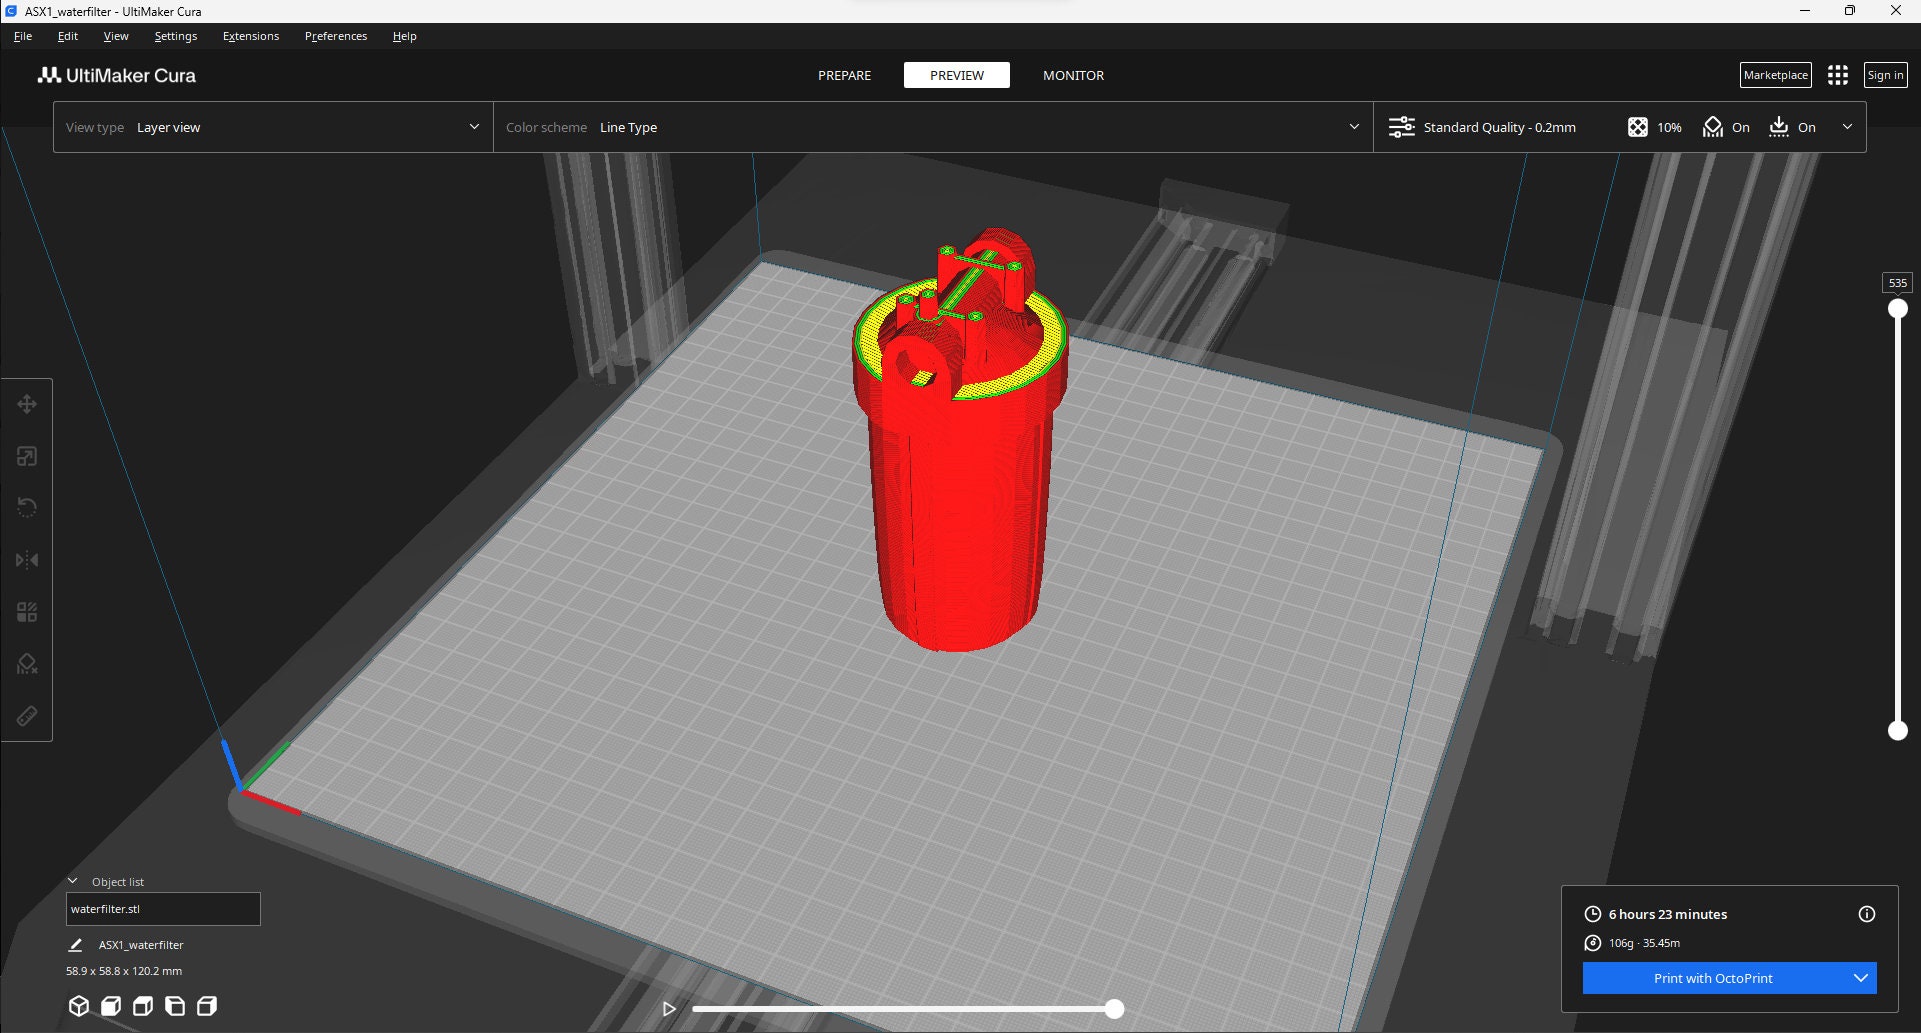Rename waterfilter.stl in the object list
Image resolution: width=1921 pixels, height=1033 pixels.
pos(163,909)
